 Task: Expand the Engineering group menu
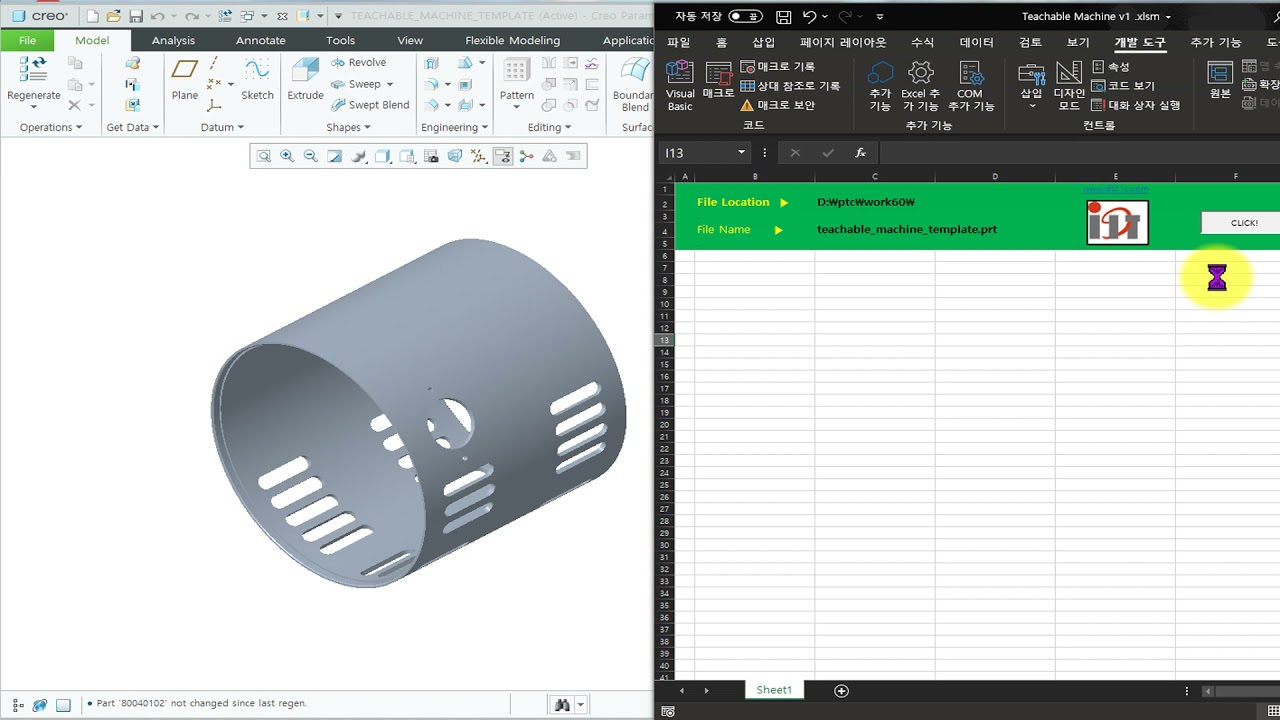click(x=455, y=127)
